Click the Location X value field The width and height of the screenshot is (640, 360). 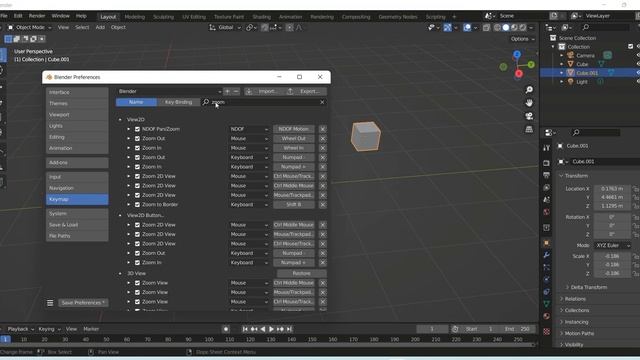[612, 189]
